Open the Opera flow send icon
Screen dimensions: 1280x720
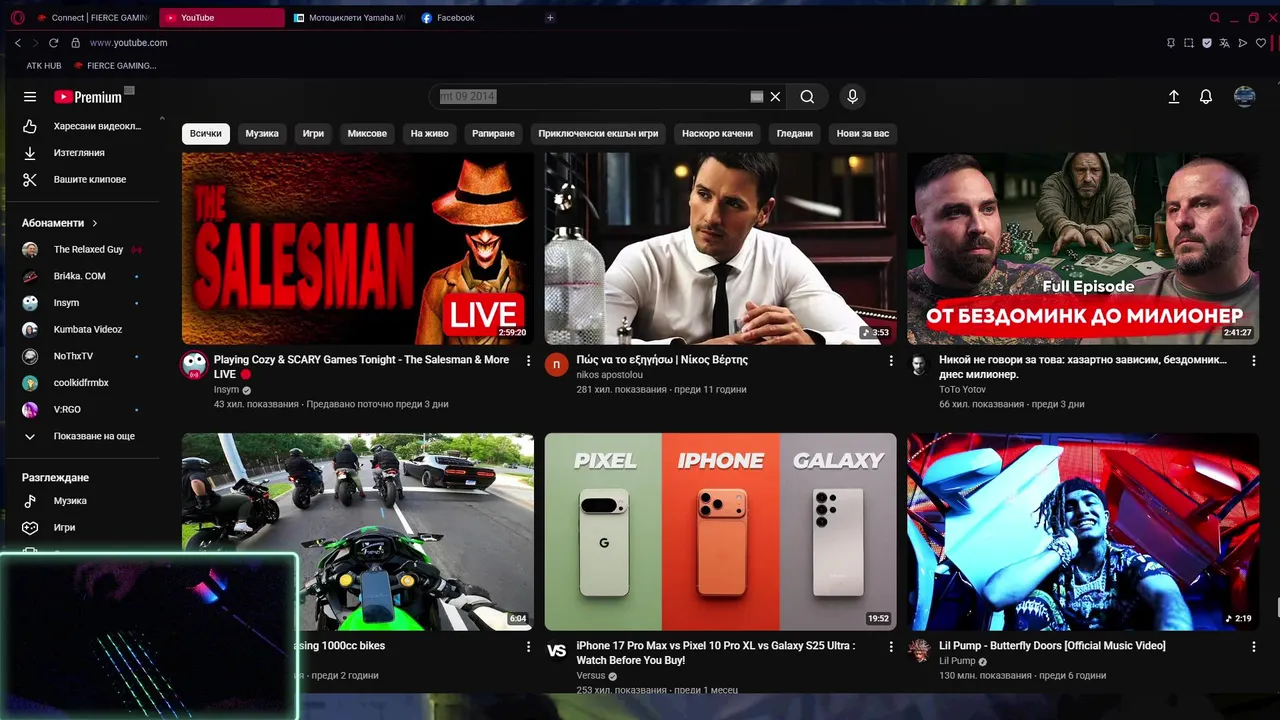[x=1243, y=43]
